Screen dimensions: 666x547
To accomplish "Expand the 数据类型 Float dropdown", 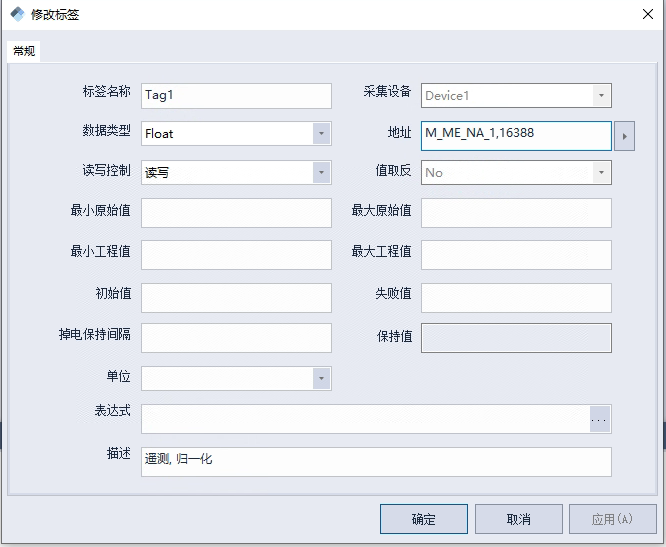I will tap(321, 134).
